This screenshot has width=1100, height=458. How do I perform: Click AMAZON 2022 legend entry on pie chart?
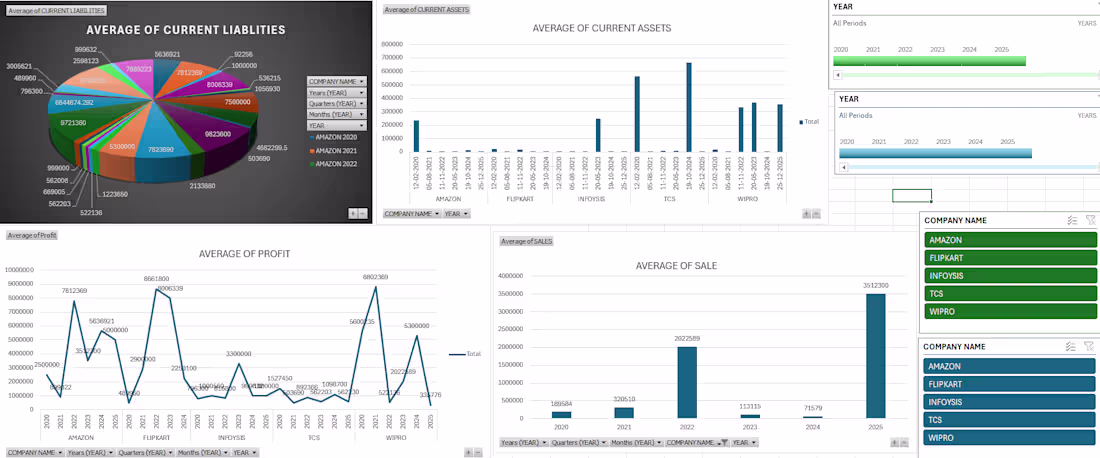click(334, 163)
